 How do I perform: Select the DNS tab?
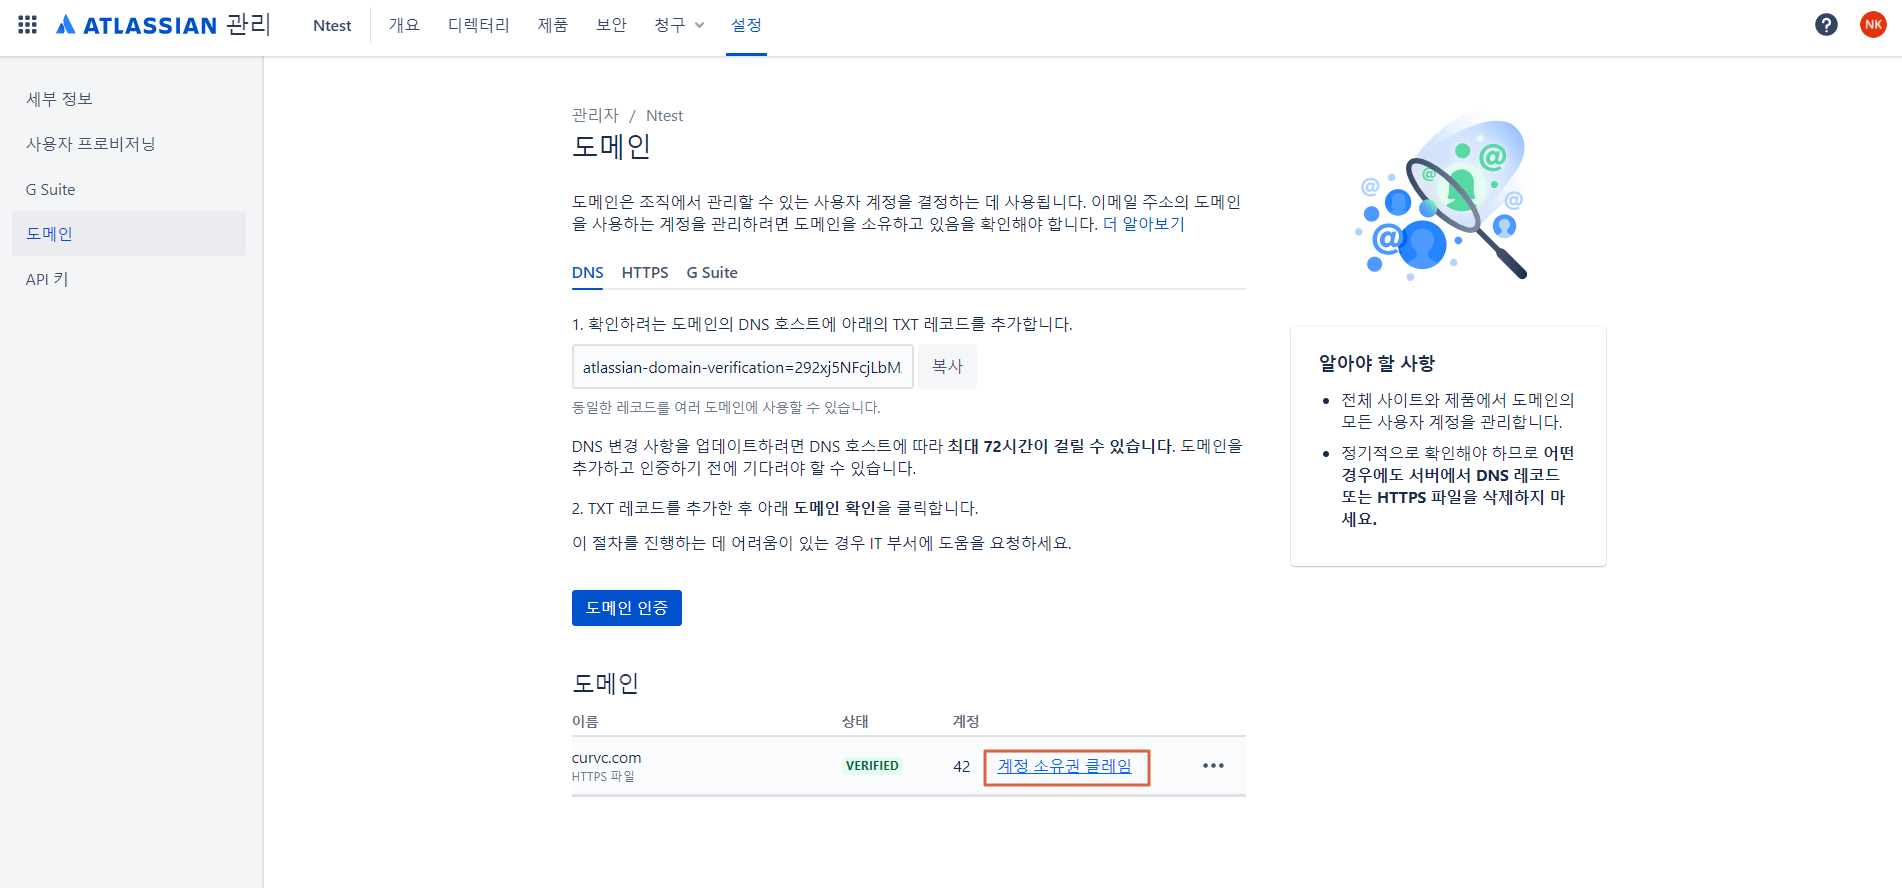(x=587, y=273)
